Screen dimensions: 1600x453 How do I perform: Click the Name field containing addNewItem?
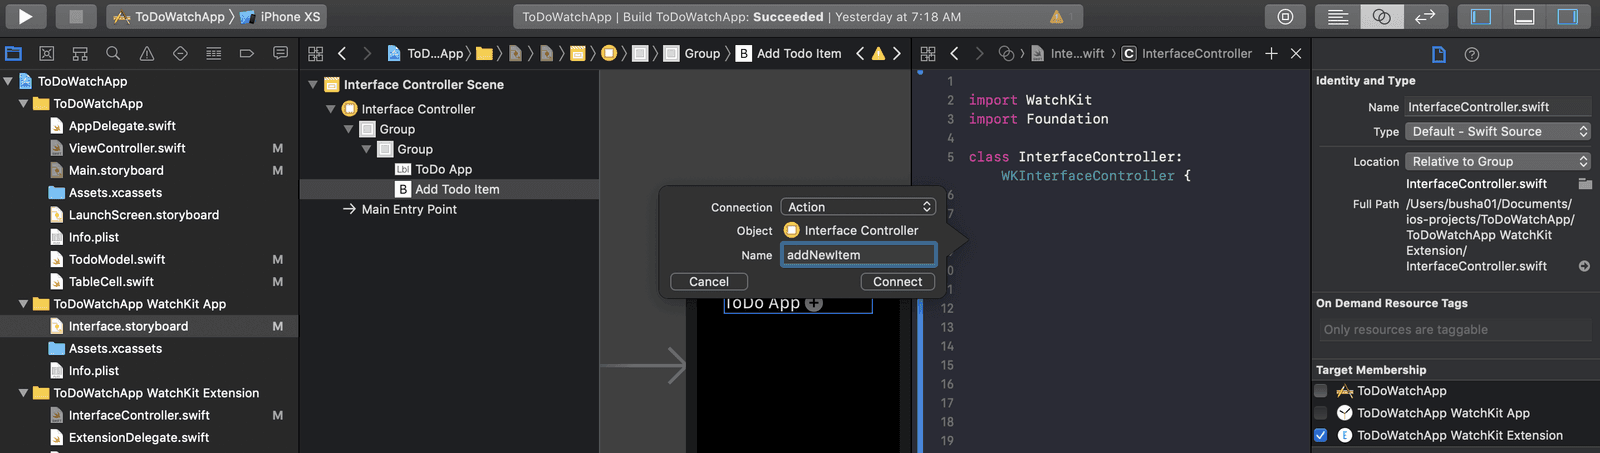click(858, 255)
